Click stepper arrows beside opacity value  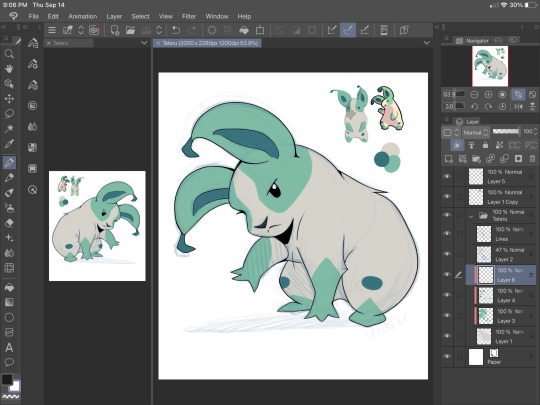point(536,132)
